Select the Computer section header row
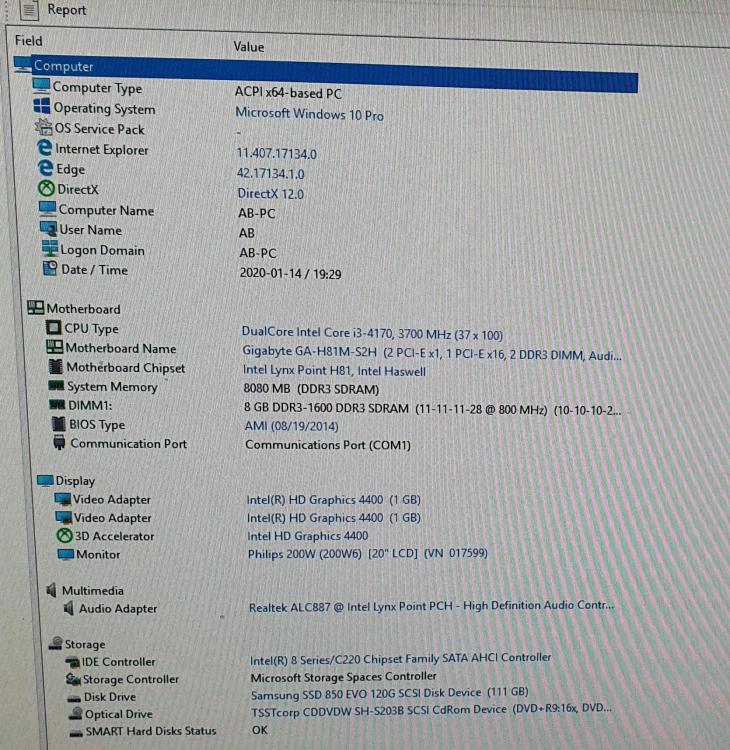 [325, 73]
